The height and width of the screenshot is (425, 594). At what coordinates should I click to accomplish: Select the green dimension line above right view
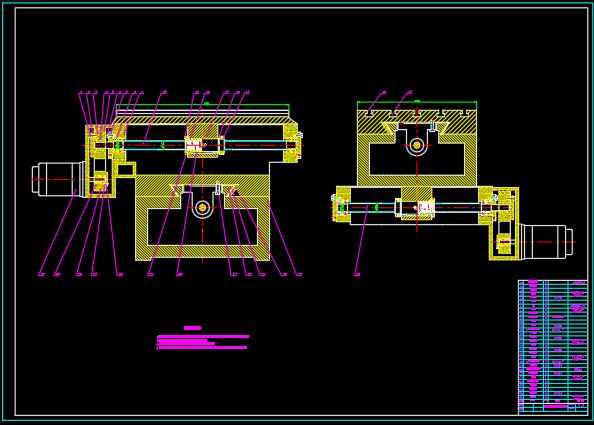pyautogui.click(x=417, y=102)
